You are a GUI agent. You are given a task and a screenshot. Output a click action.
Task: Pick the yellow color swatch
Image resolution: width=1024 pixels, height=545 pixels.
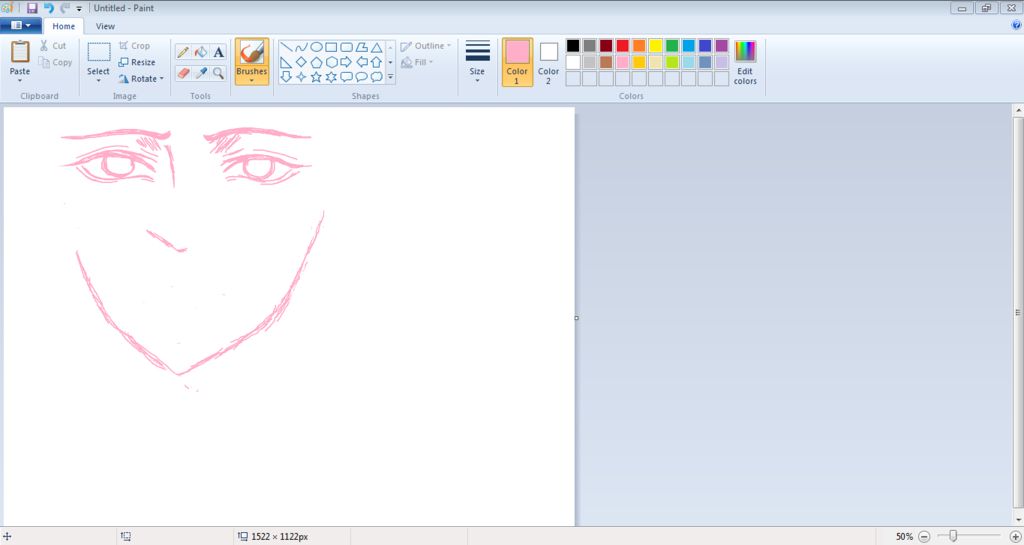pos(656,46)
